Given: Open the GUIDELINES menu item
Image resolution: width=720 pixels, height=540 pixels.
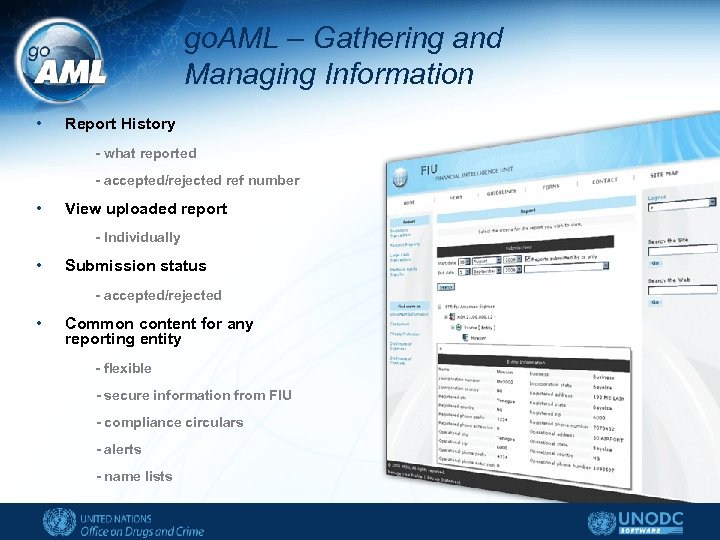Looking at the screenshot, I should [501, 192].
